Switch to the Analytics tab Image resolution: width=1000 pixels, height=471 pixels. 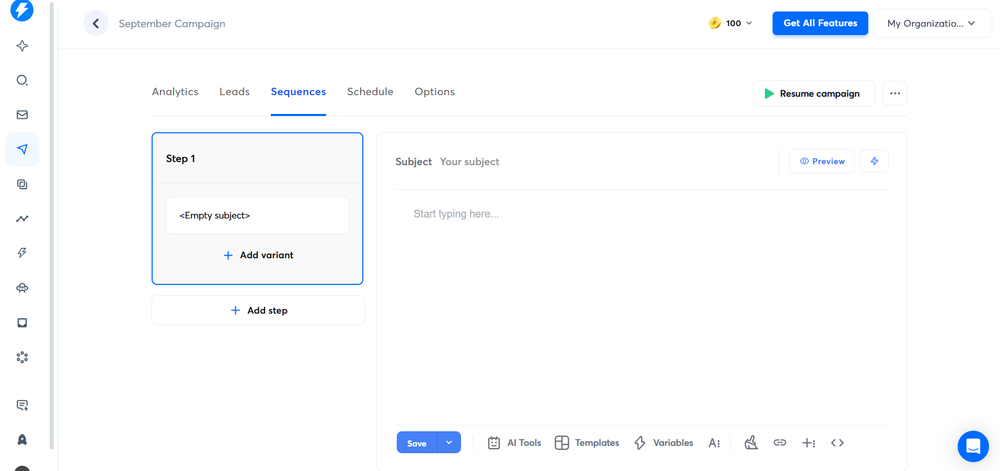pos(175,92)
